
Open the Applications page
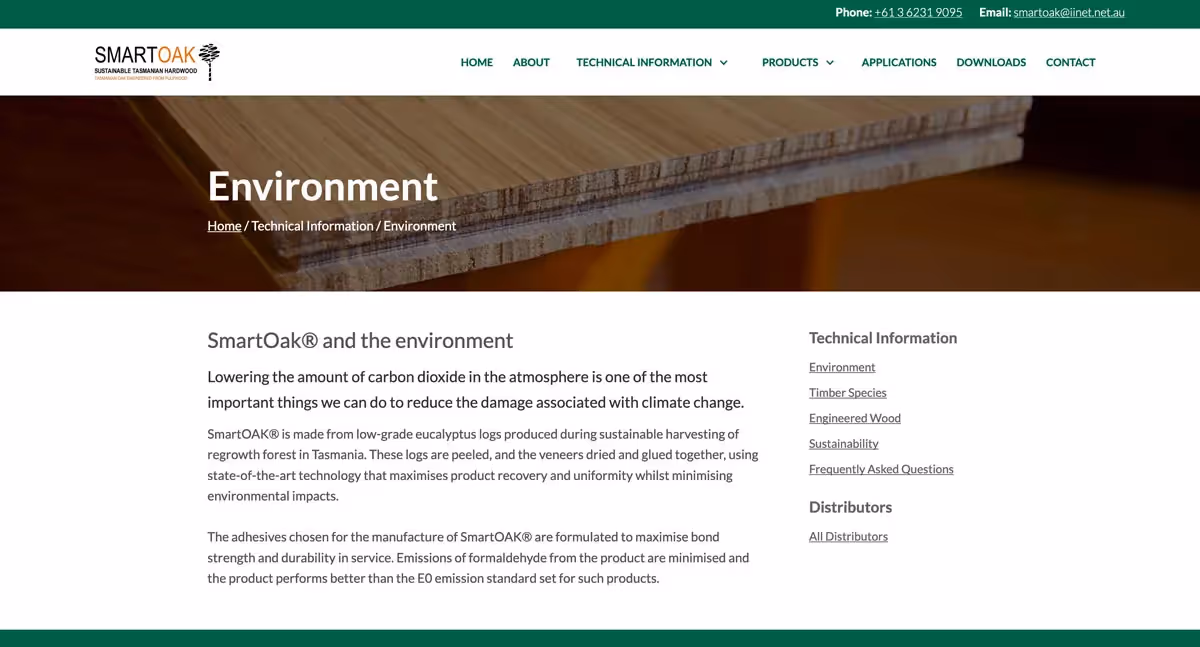click(899, 62)
